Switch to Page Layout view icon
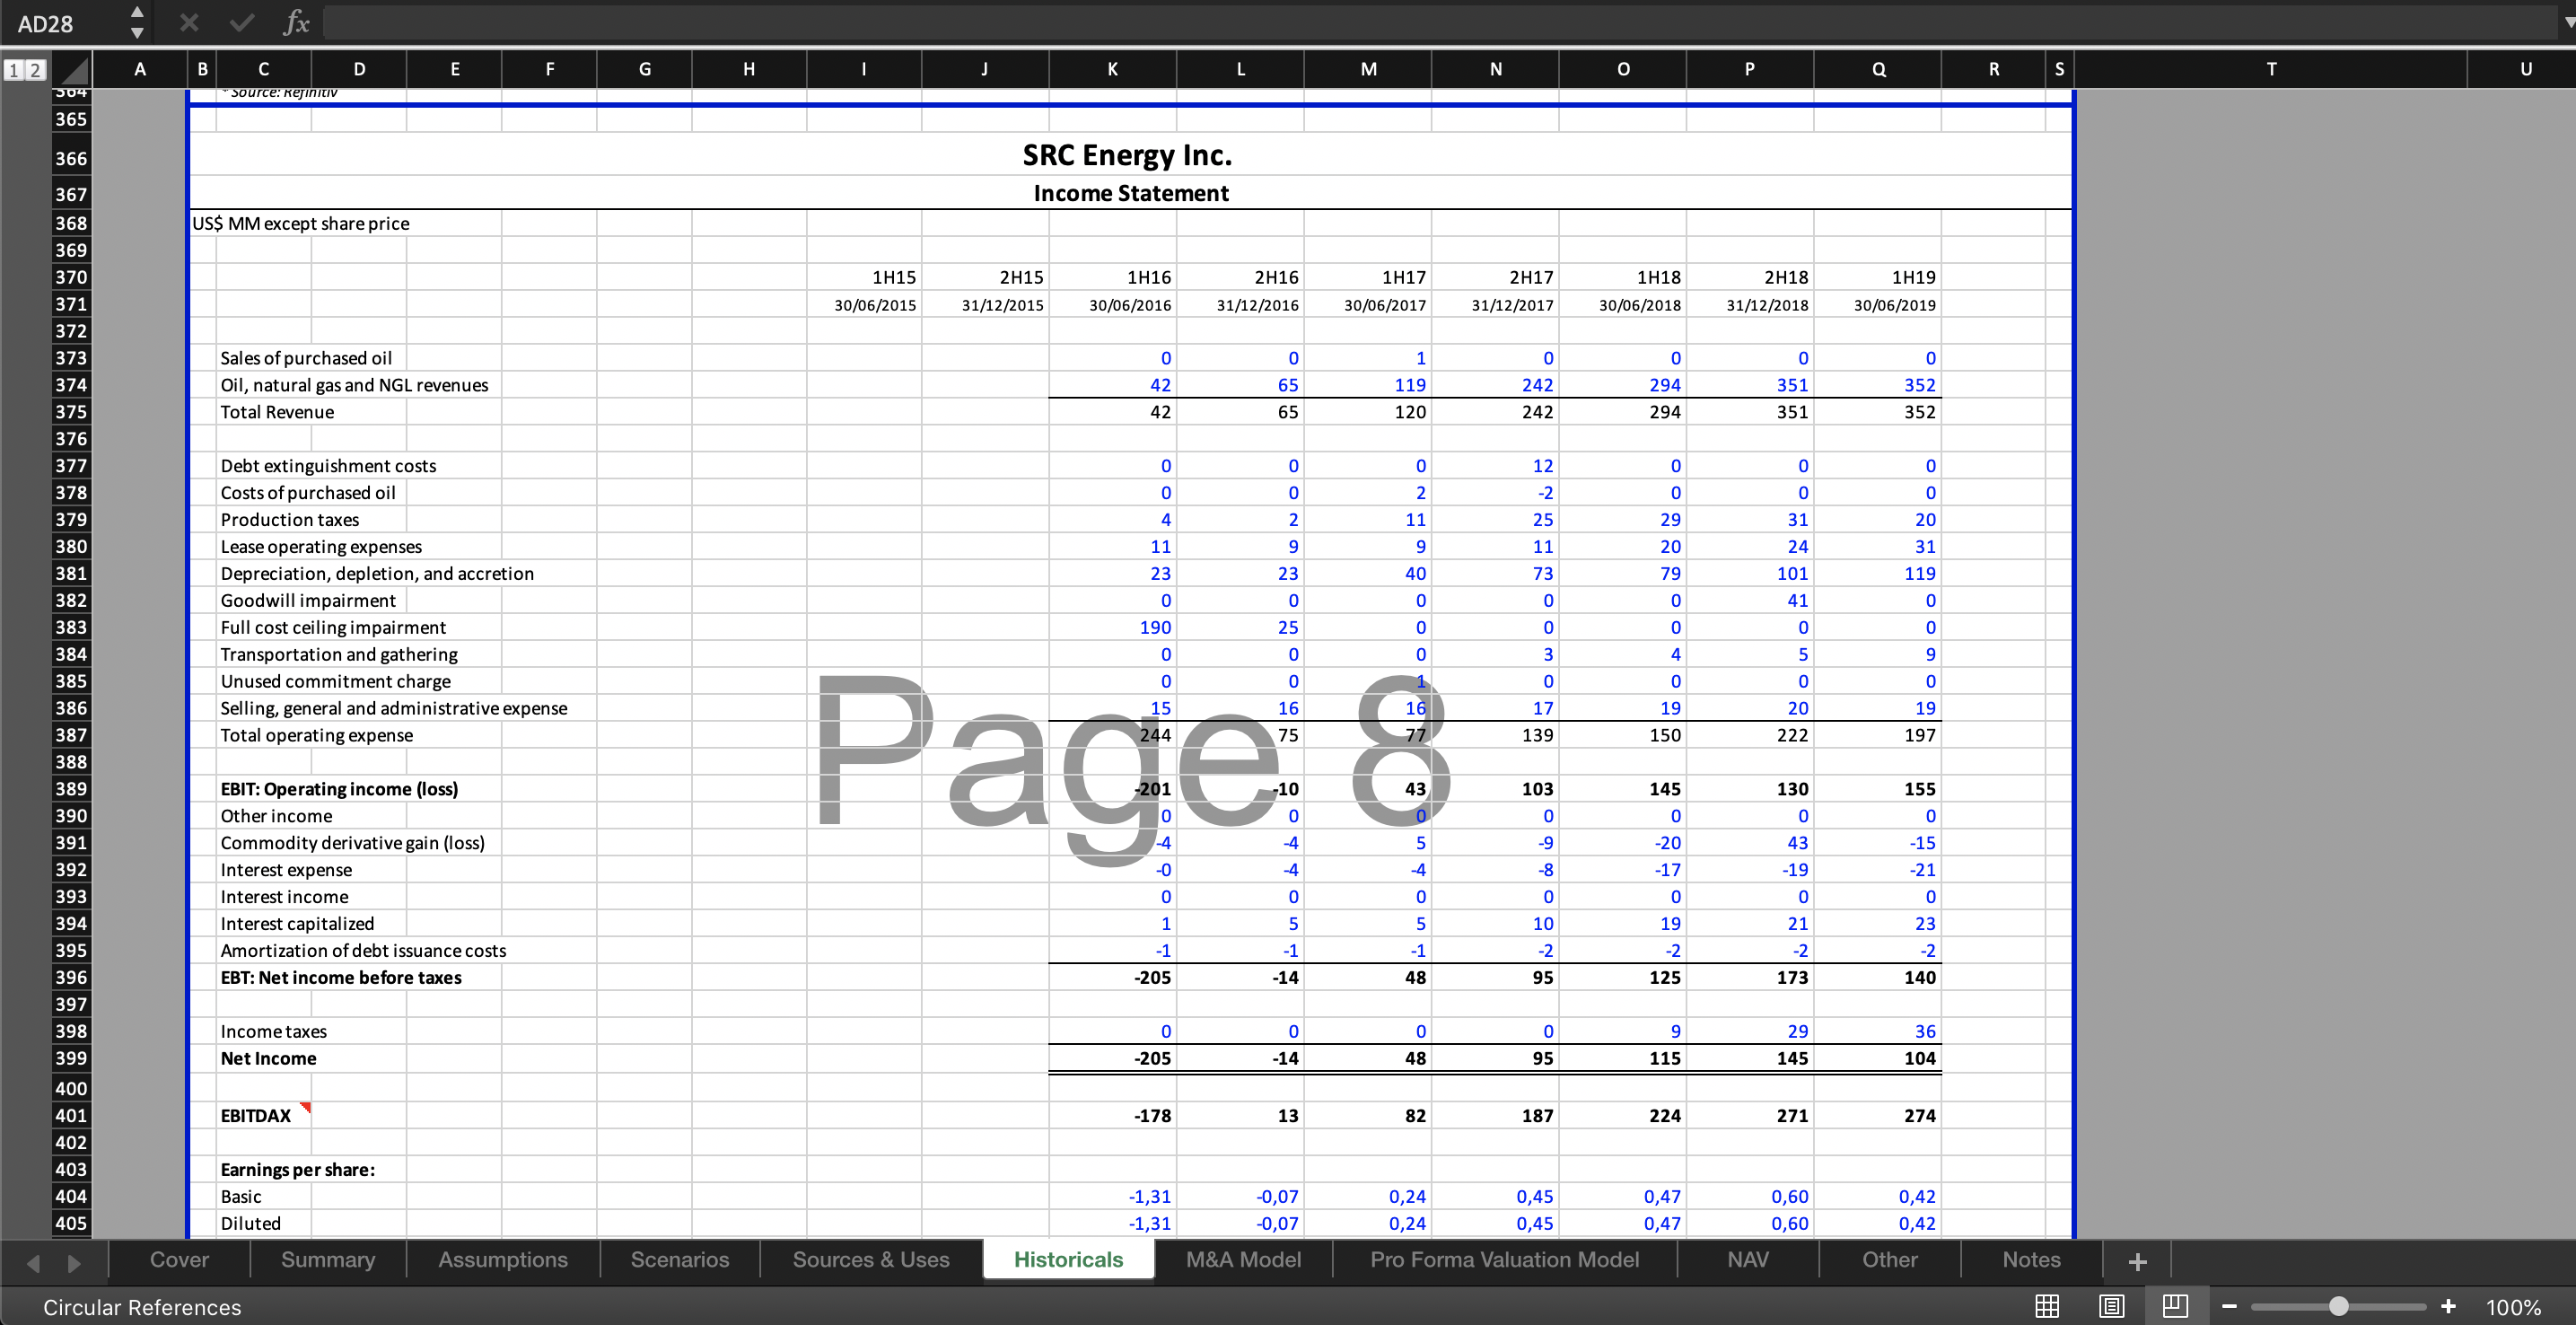This screenshot has width=2576, height=1325. [2111, 1306]
